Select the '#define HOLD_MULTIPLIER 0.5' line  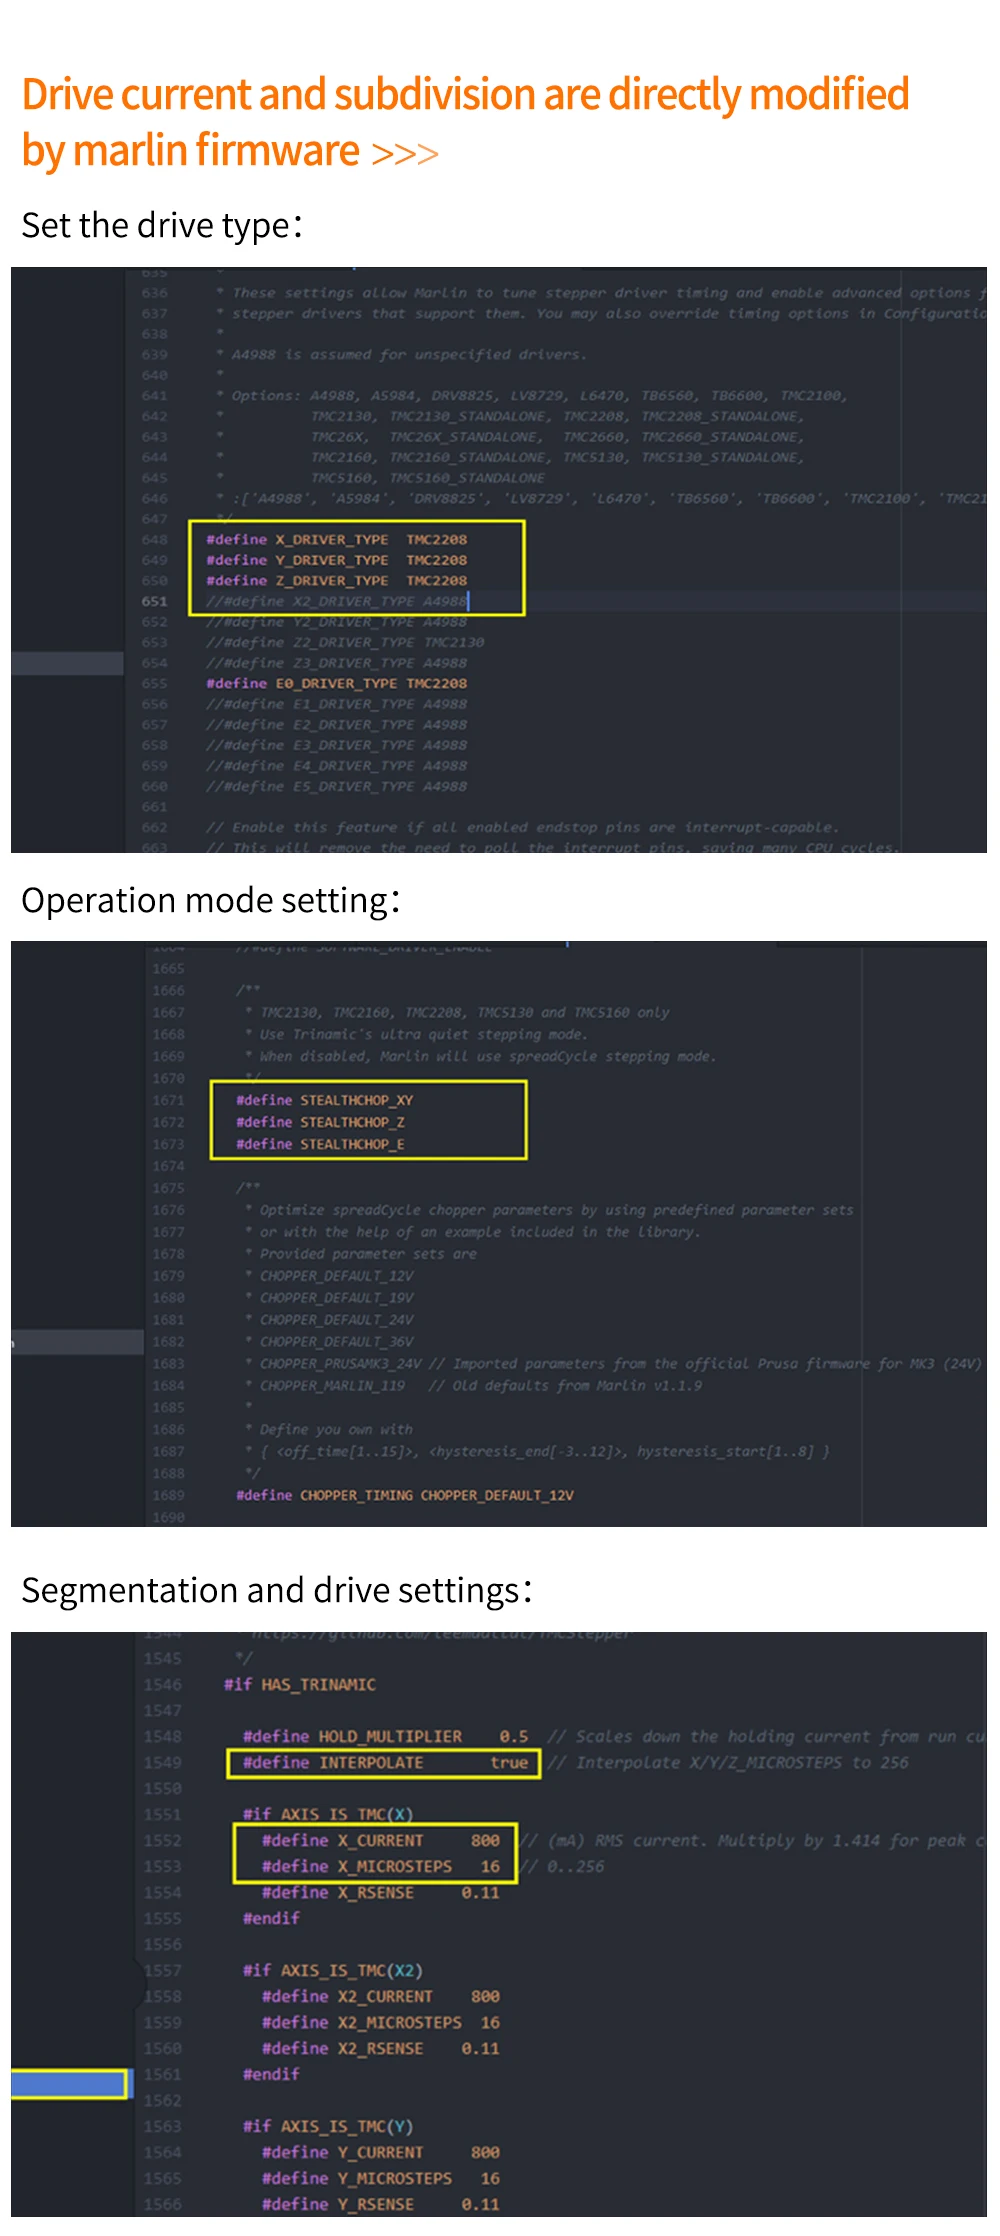(386, 1737)
